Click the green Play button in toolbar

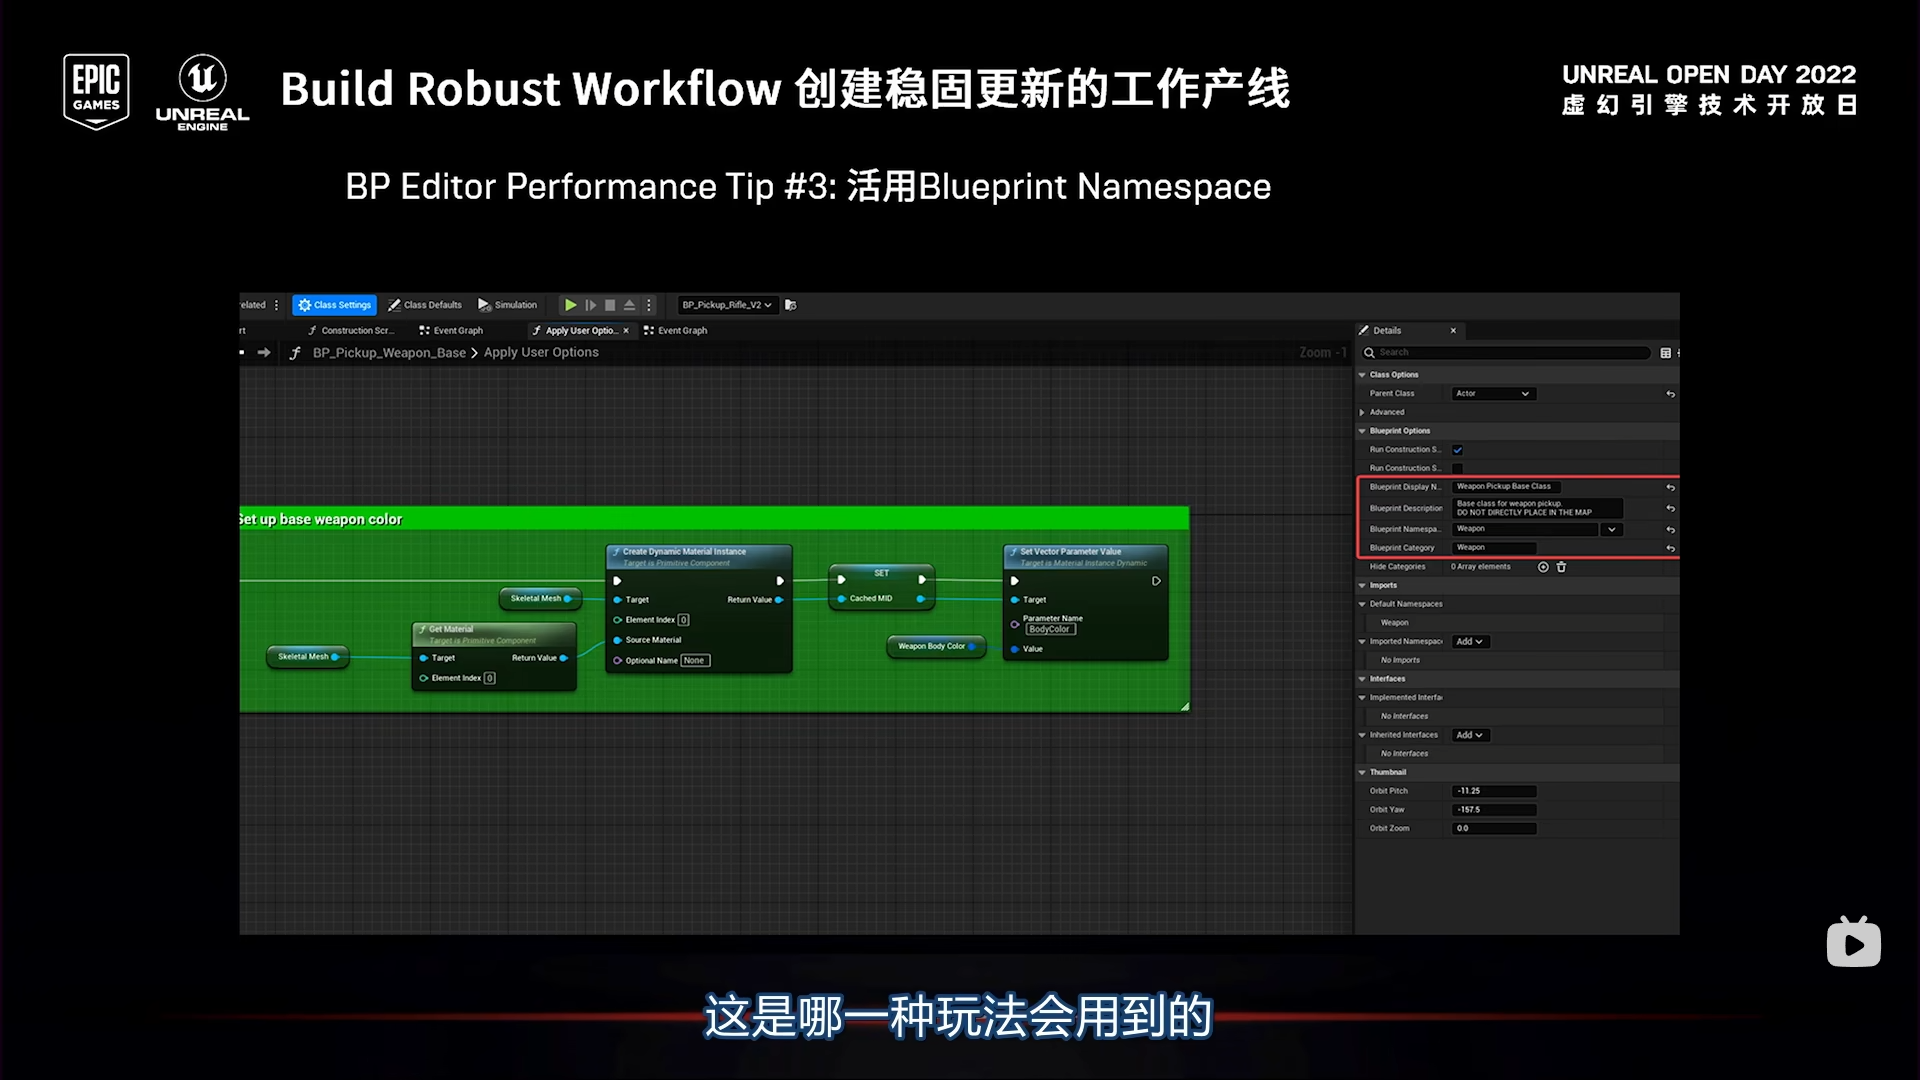[x=570, y=305]
